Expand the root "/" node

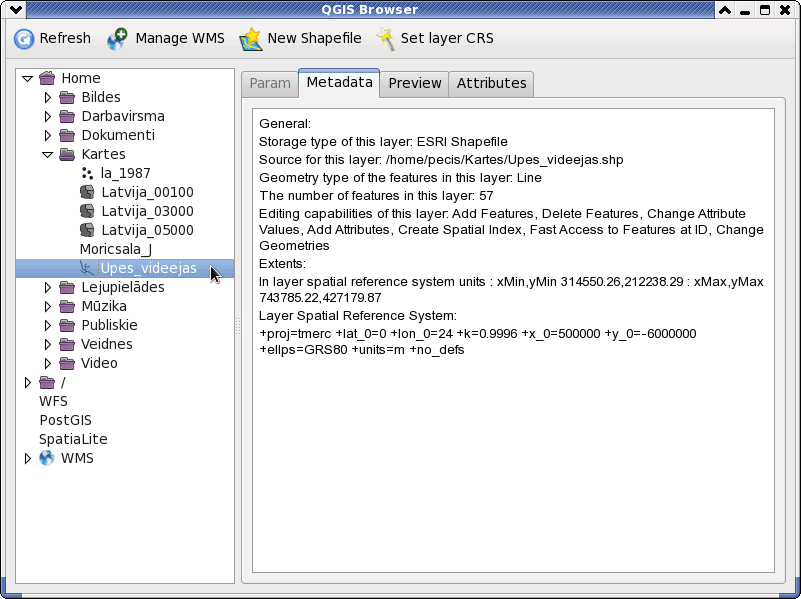point(28,382)
